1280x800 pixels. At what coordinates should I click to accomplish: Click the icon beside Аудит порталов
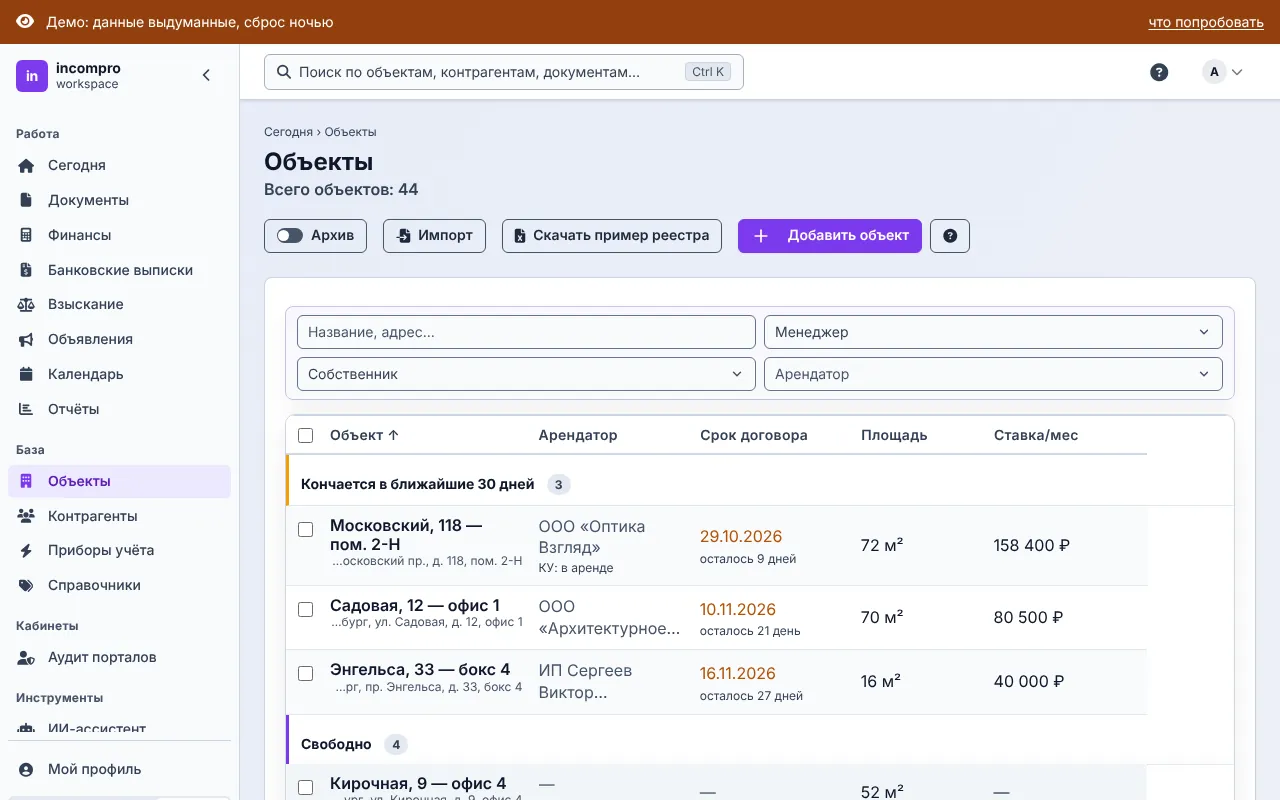pyautogui.click(x=27, y=657)
